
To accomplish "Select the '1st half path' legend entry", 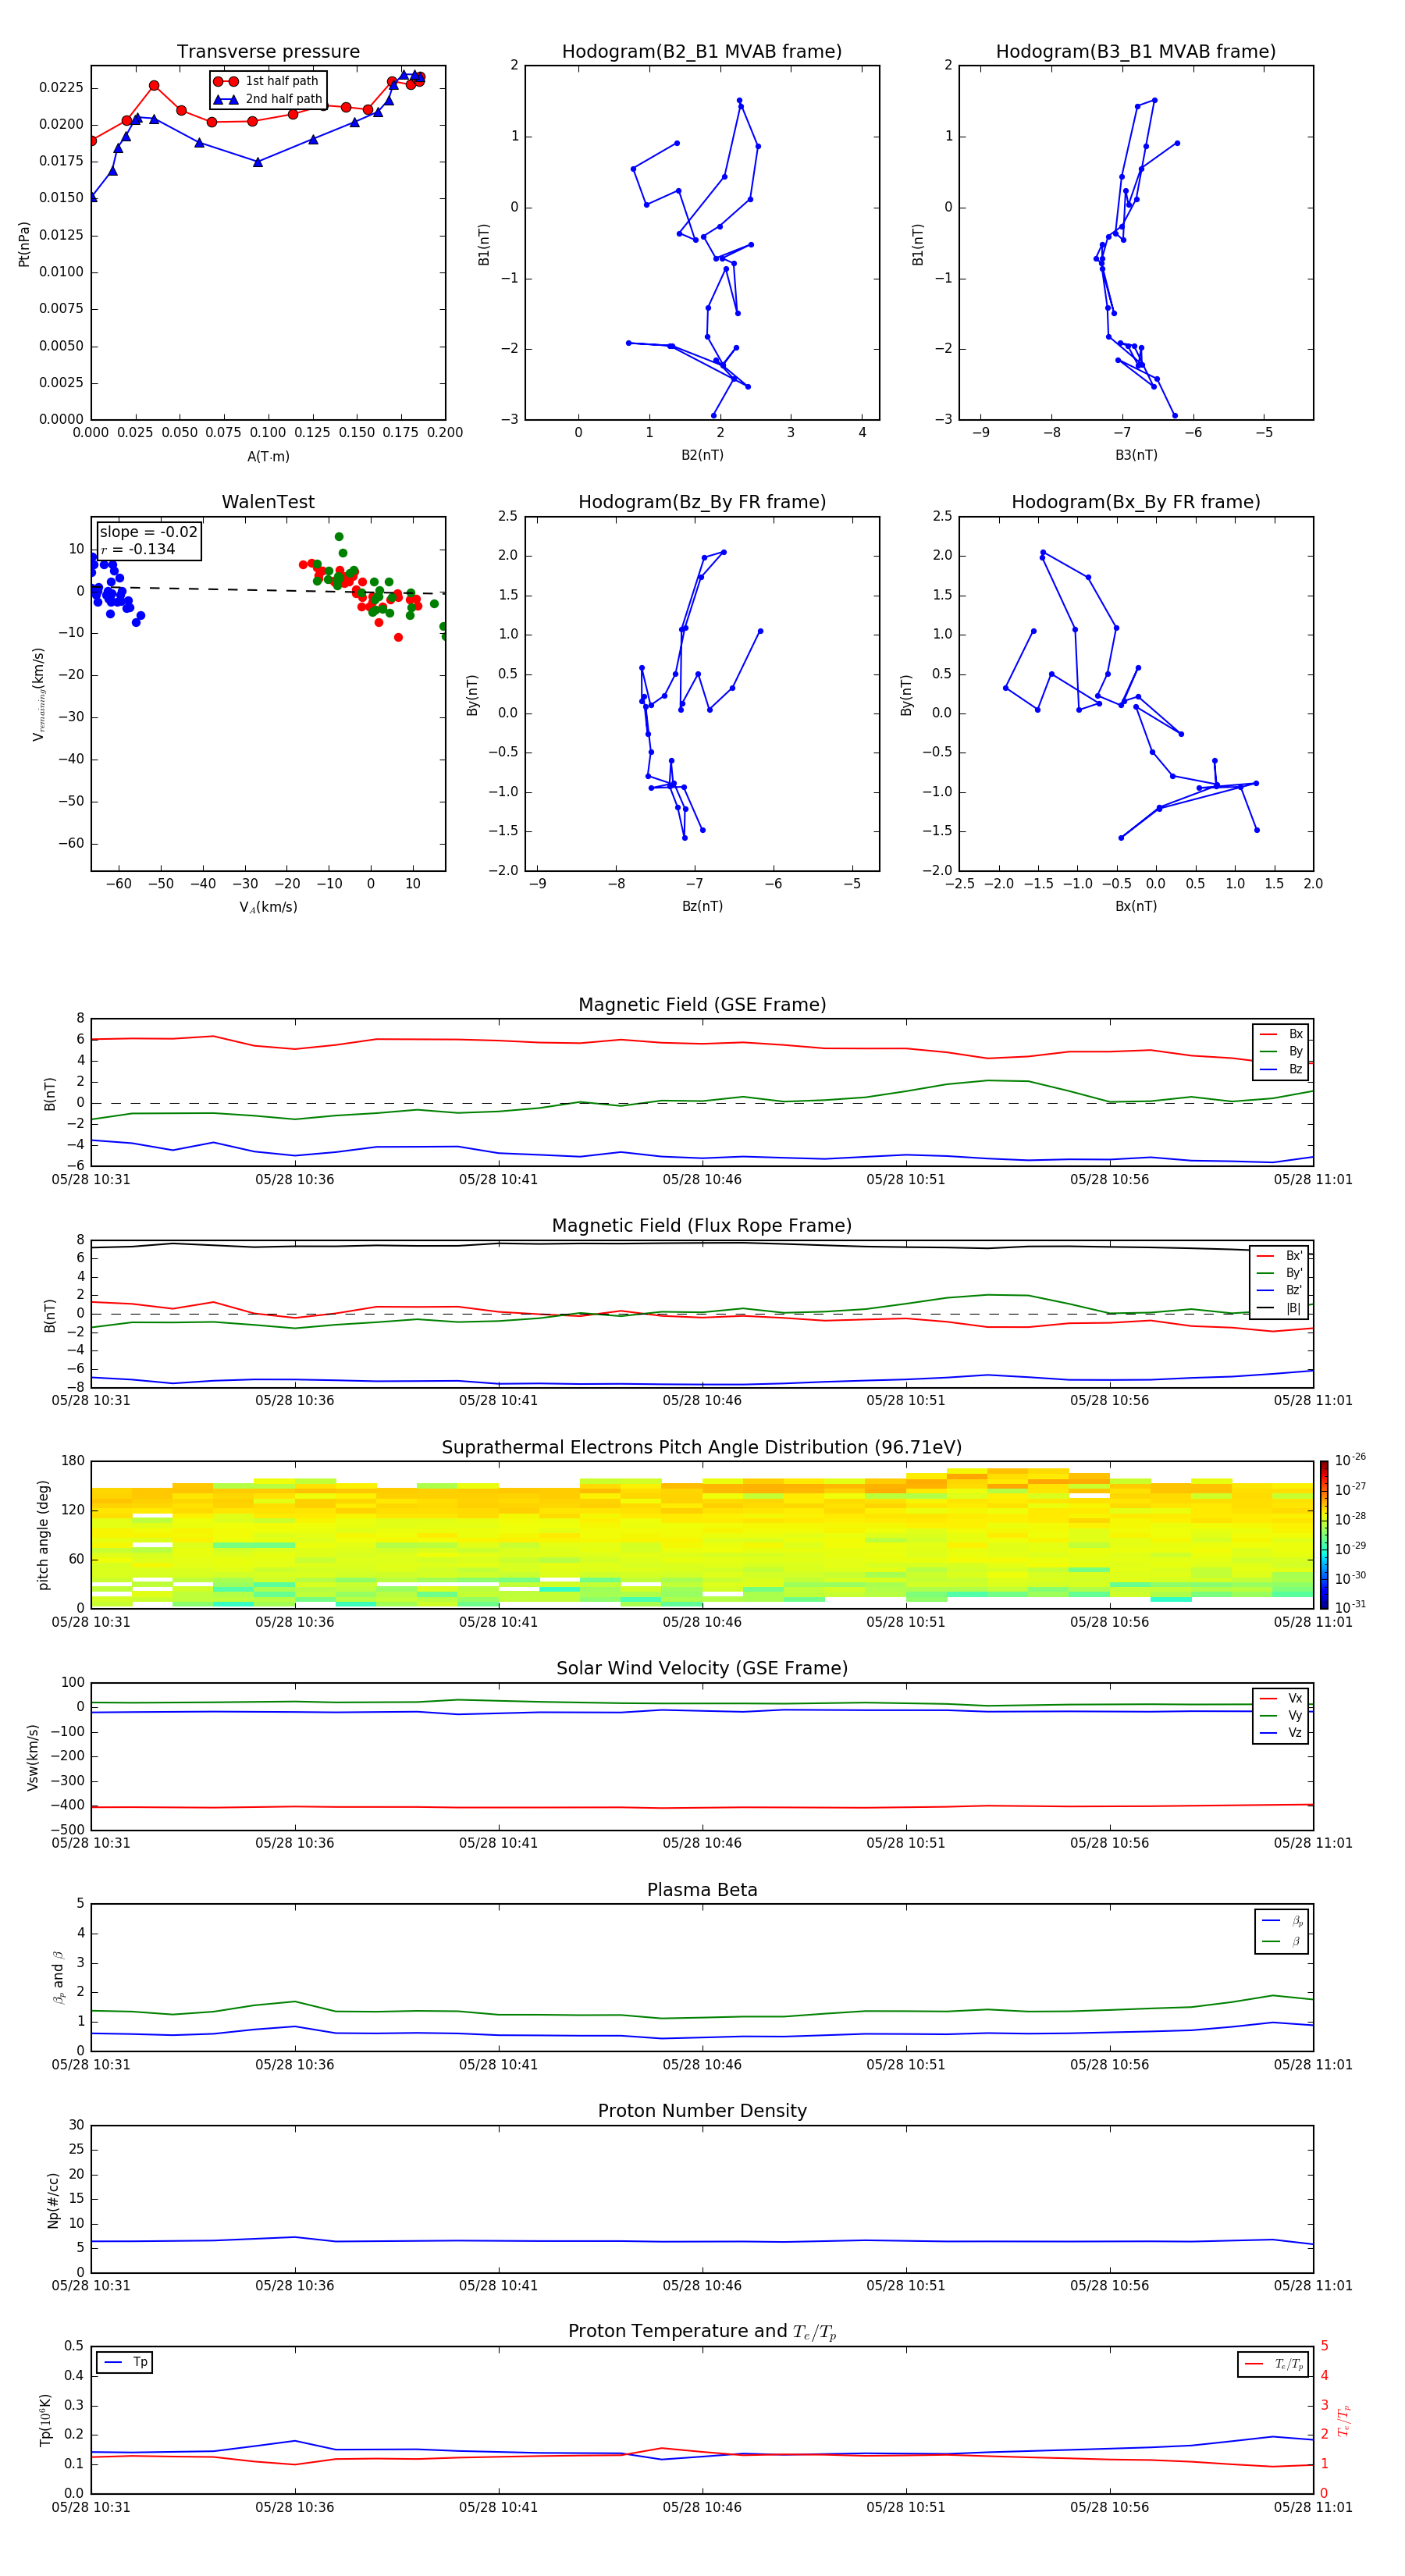I will point(267,81).
